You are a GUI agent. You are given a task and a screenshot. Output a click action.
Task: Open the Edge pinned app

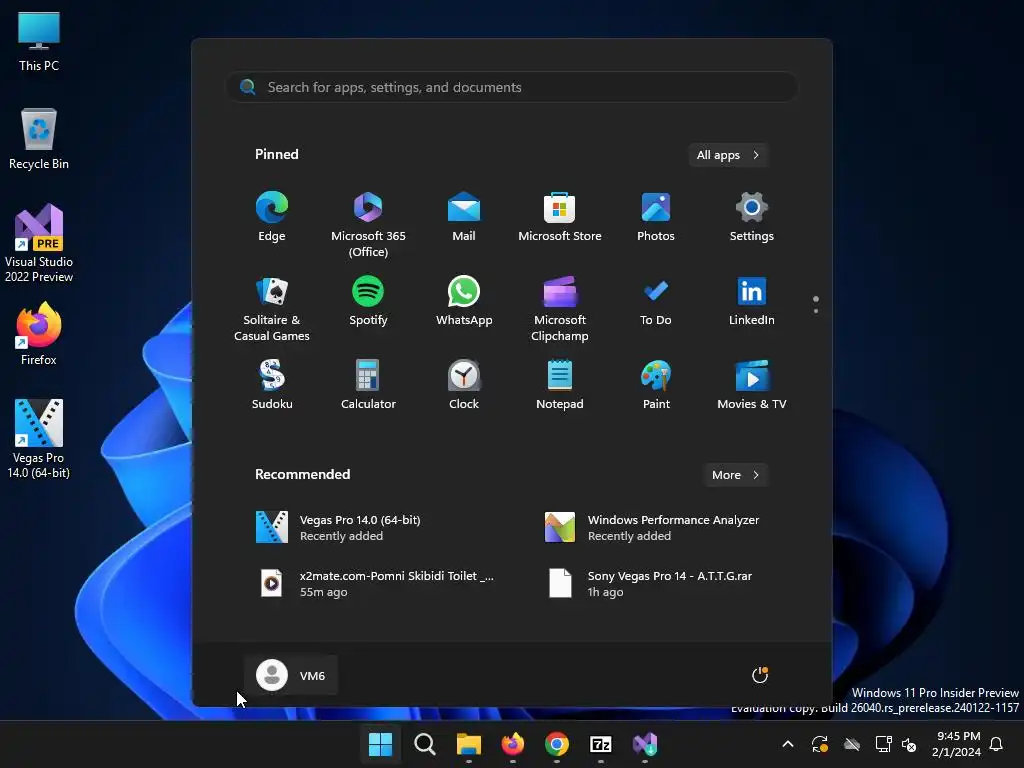[272, 217]
